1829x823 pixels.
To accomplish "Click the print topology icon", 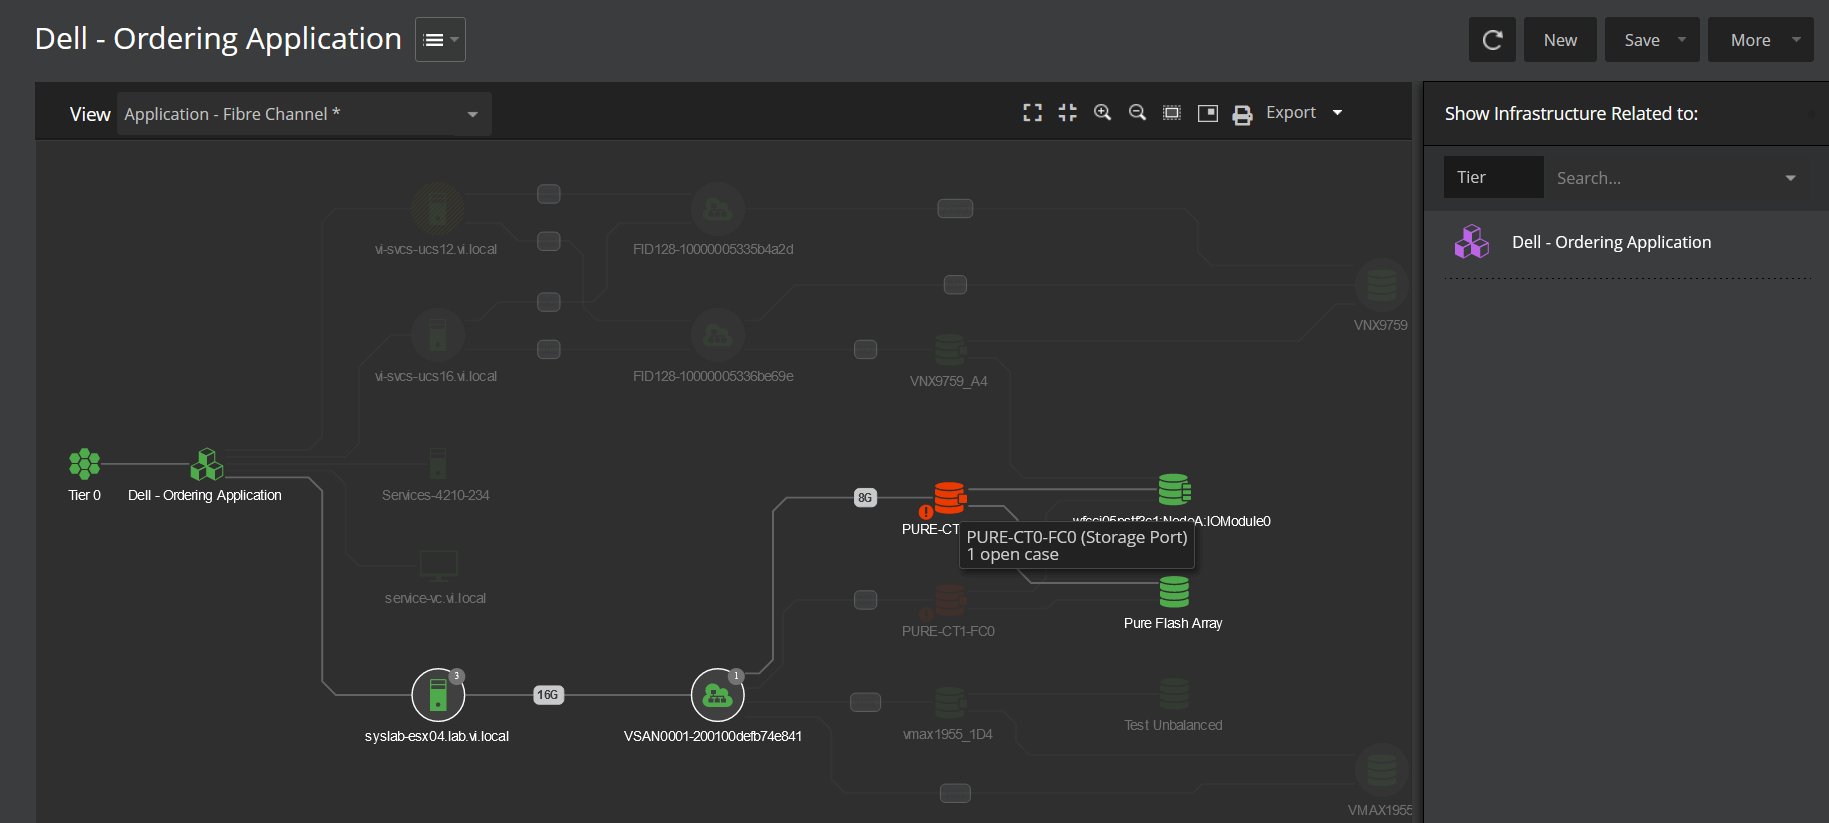I will point(1242,115).
